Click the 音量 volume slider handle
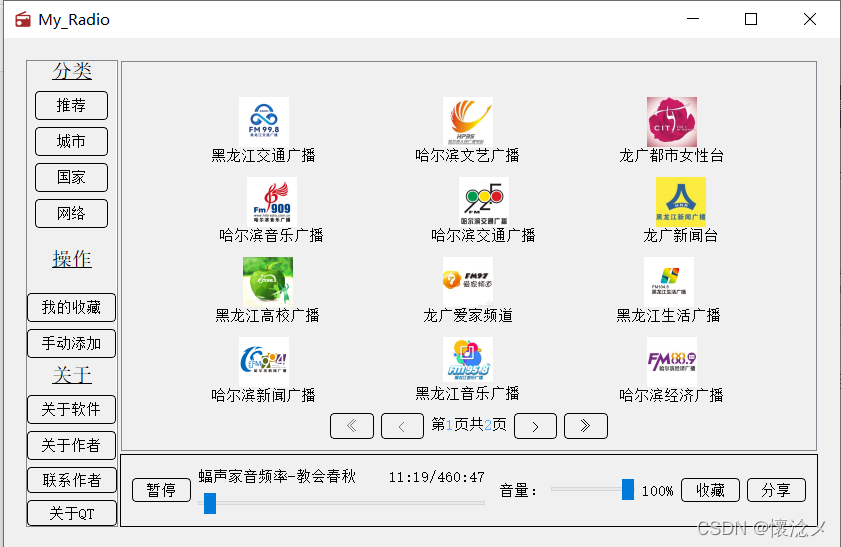Screen dimensions: 841x547 point(628,489)
